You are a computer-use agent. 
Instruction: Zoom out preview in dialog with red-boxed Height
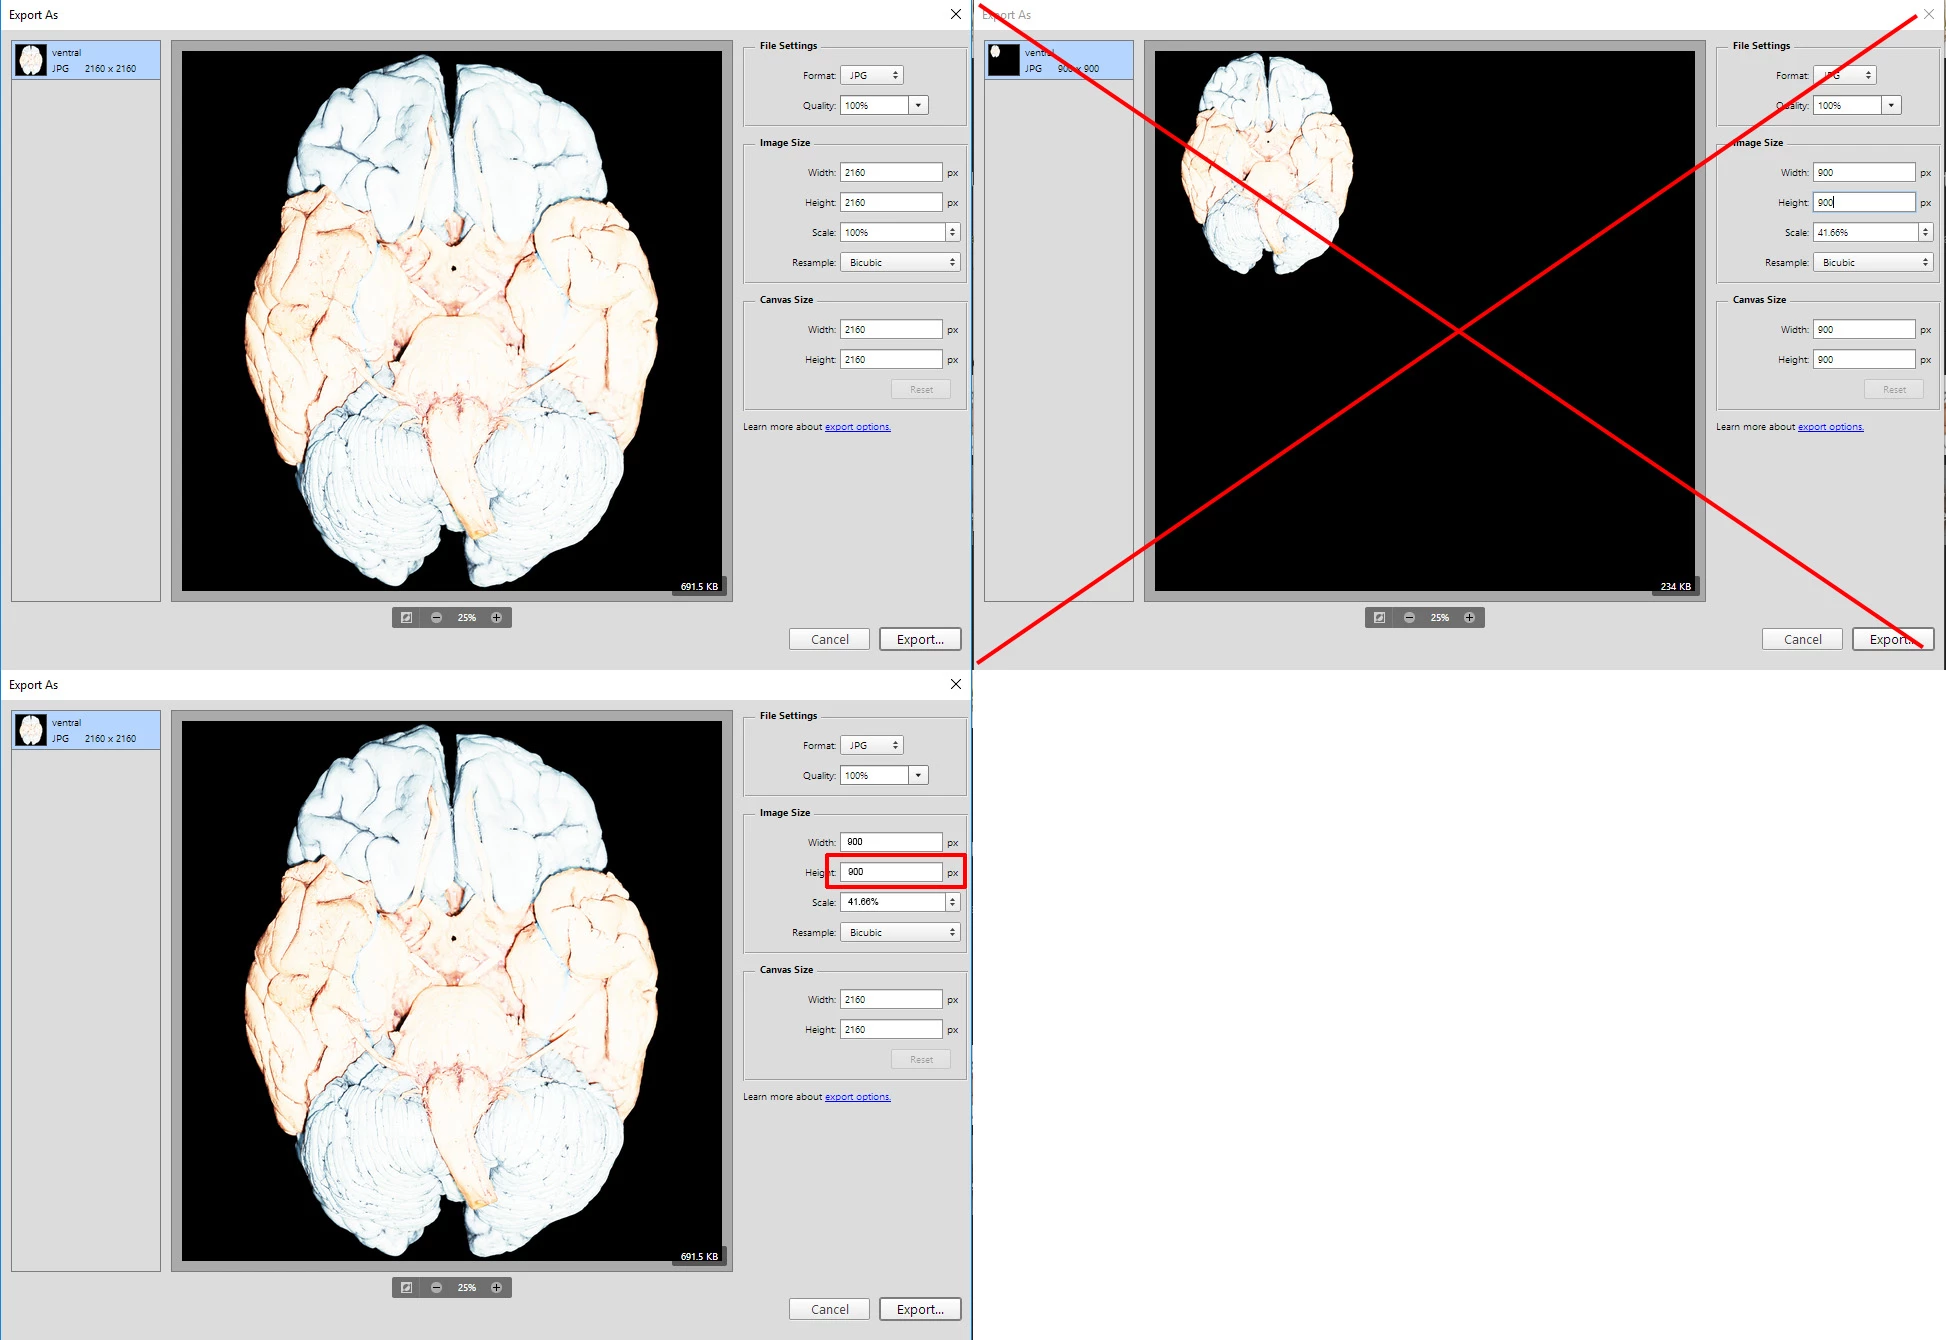(x=436, y=1288)
